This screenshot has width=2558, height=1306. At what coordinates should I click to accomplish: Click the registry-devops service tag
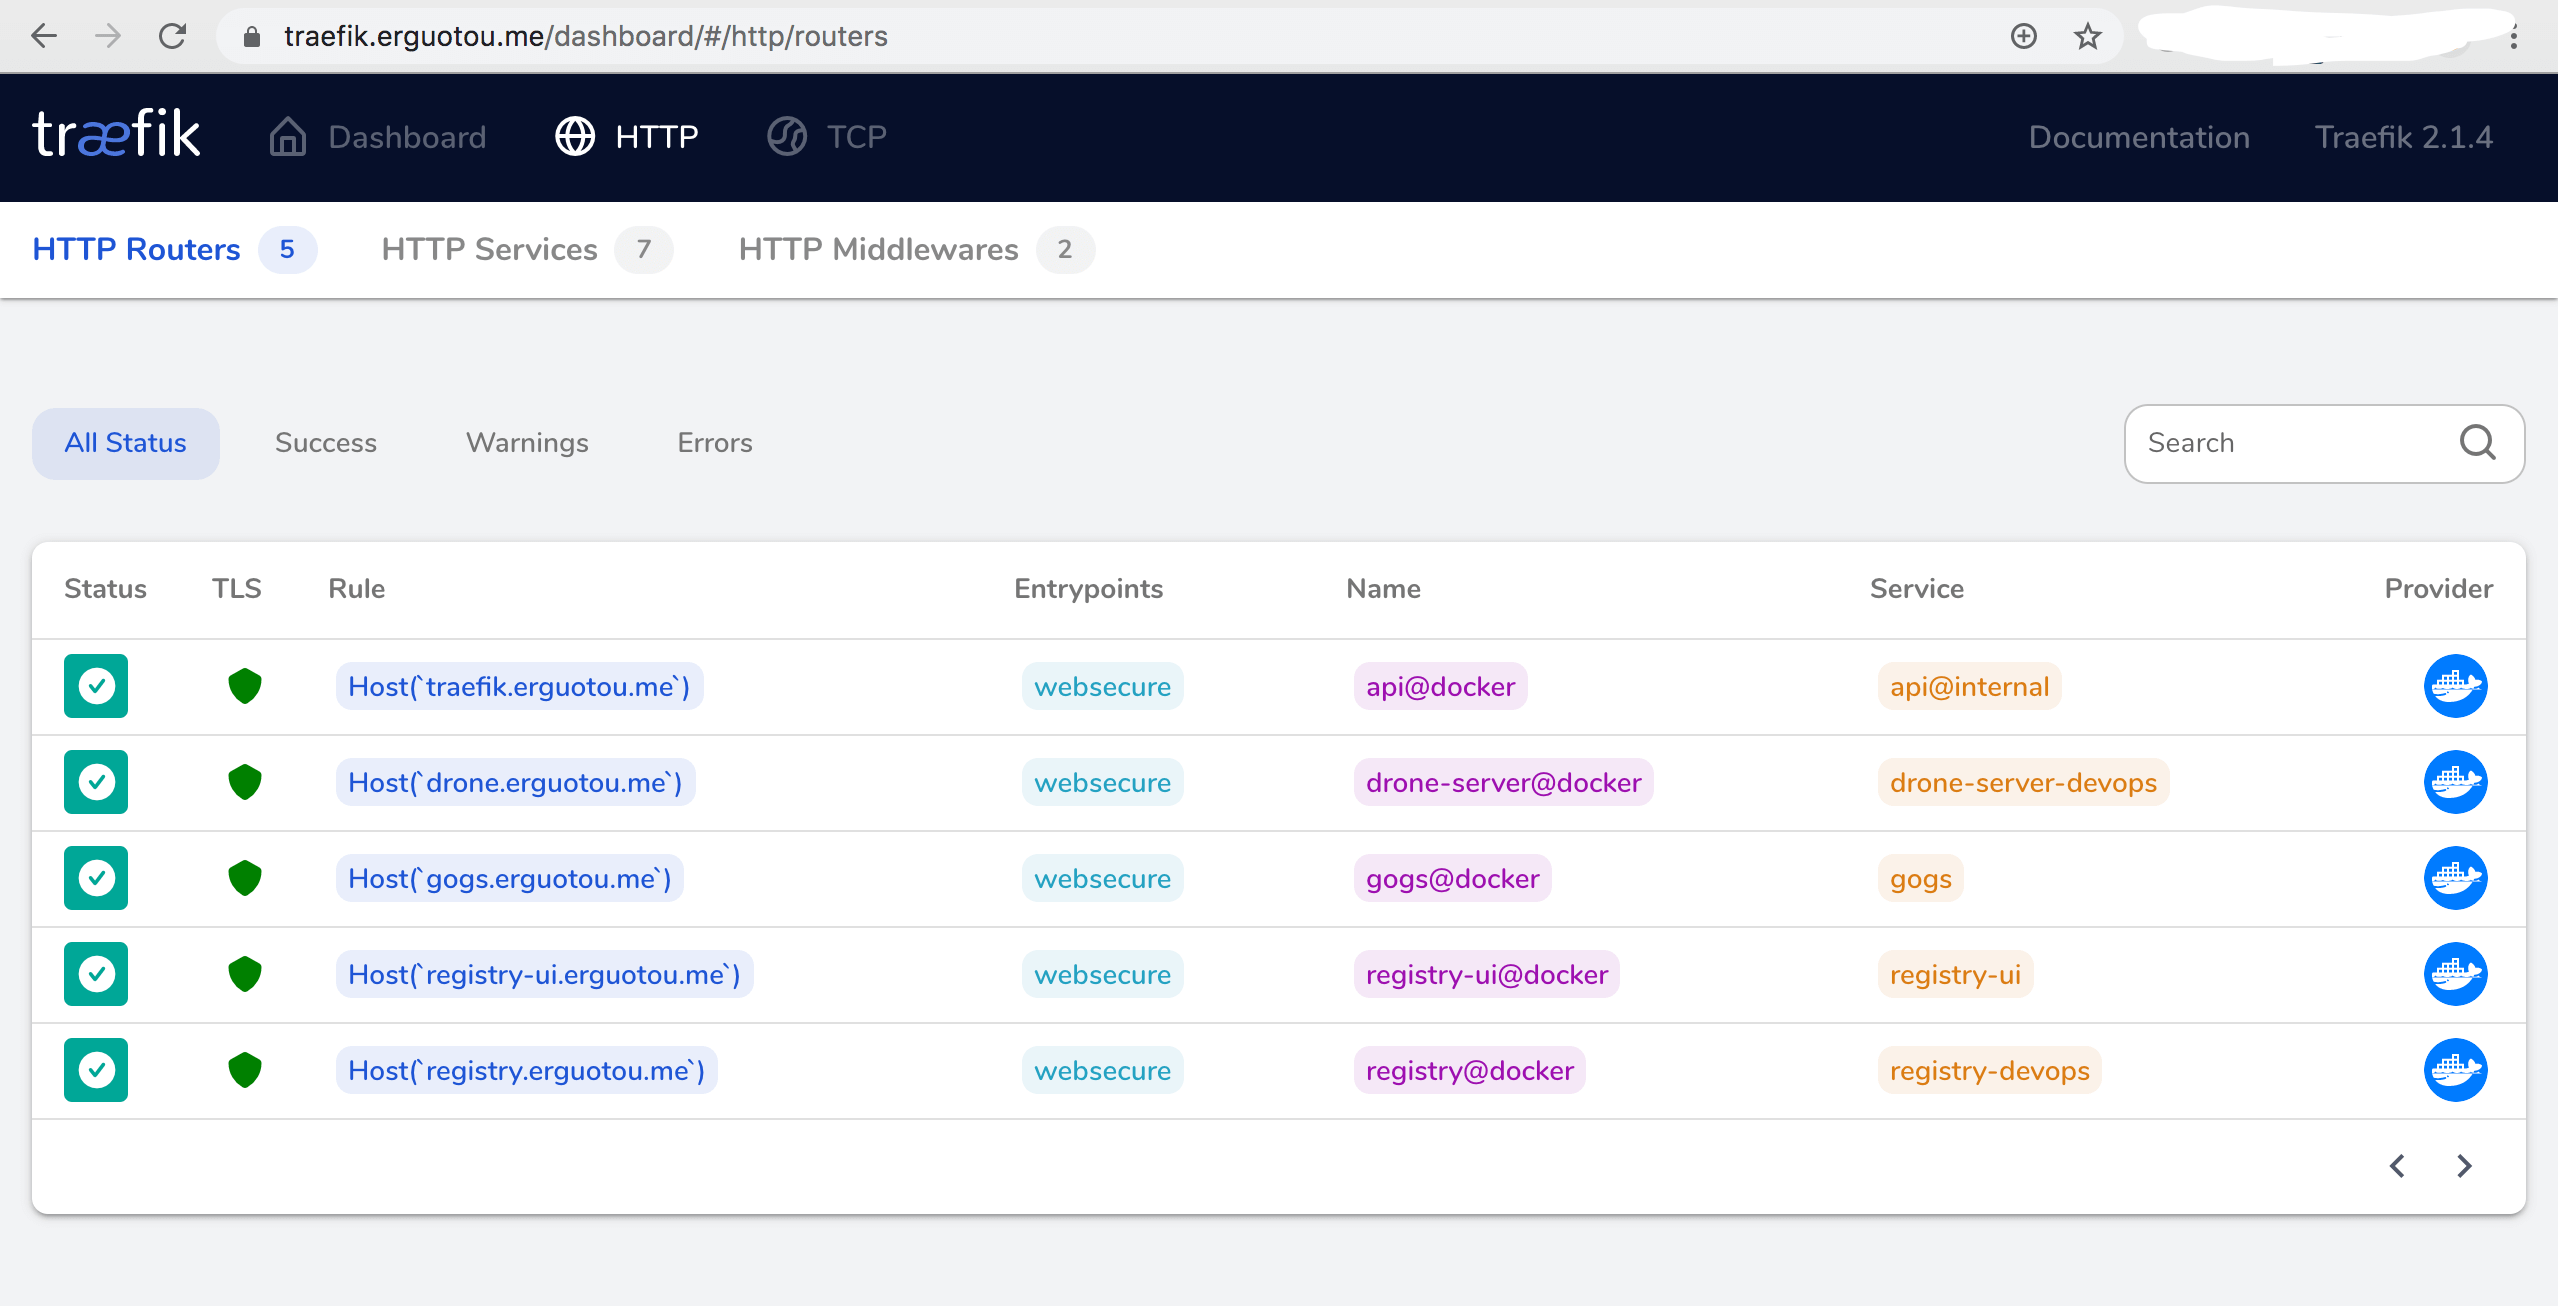(1989, 1070)
